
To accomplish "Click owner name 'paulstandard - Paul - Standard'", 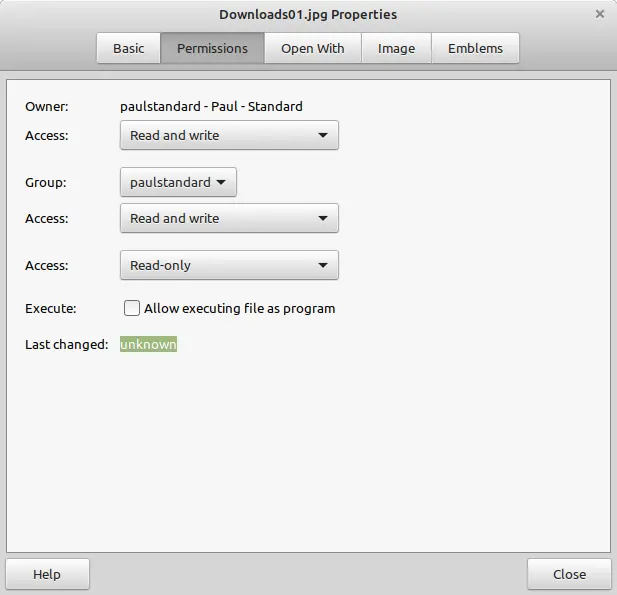I will [x=211, y=106].
